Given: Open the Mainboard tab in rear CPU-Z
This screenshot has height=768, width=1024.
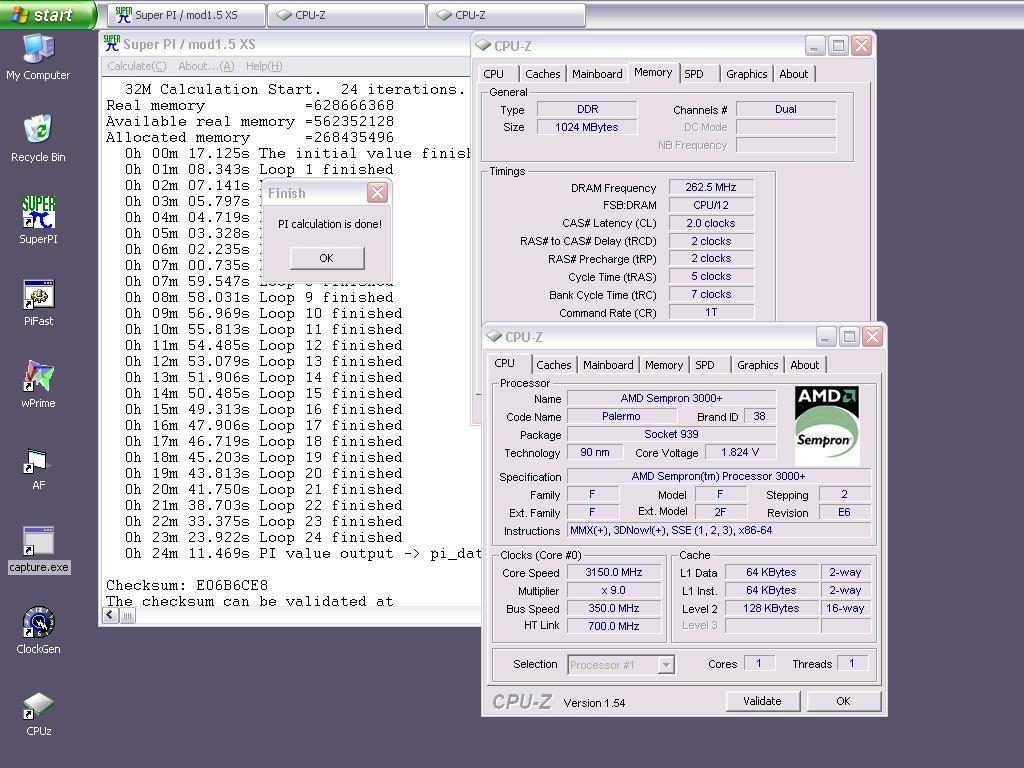Looking at the screenshot, I should point(597,74).
